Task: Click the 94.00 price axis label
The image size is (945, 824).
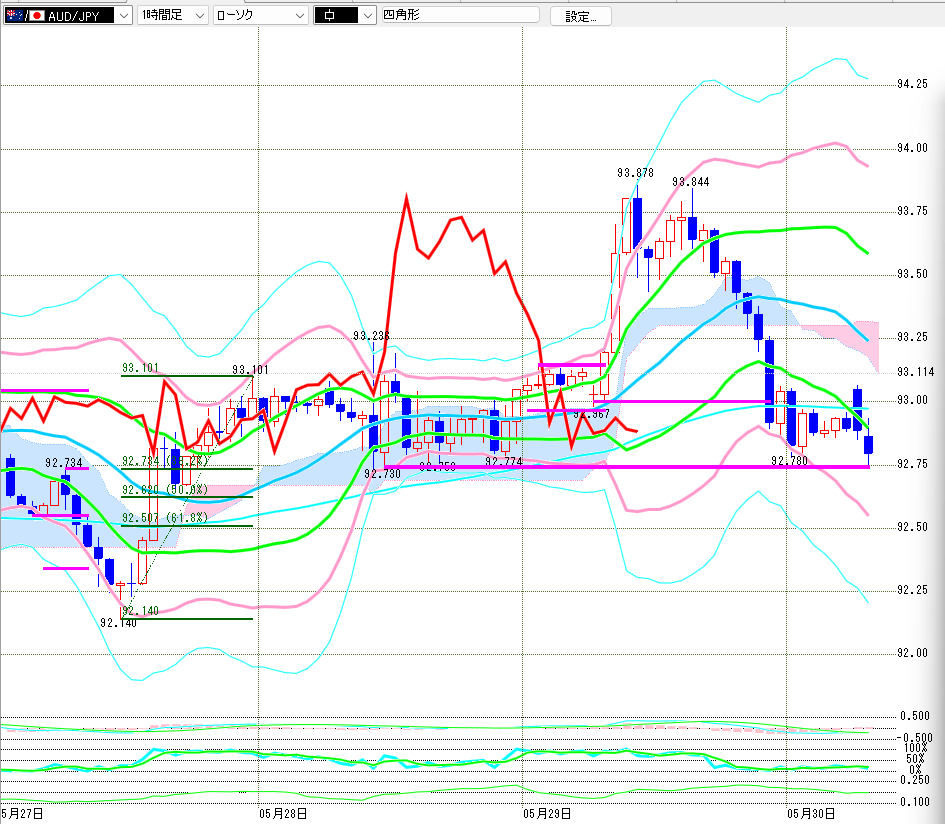Action: (x=912, y=148)
